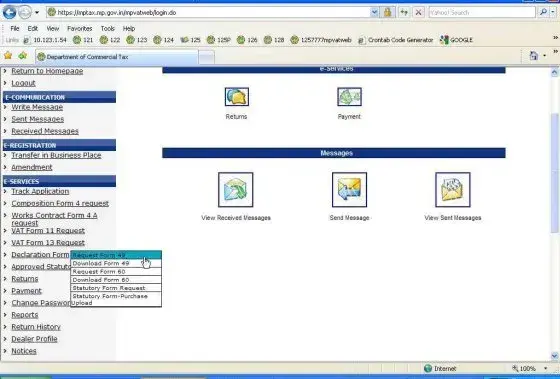Viewport: 560px width, 379px height.
Task: Click the Home page toolbar icon
Action: pos(534,56)
